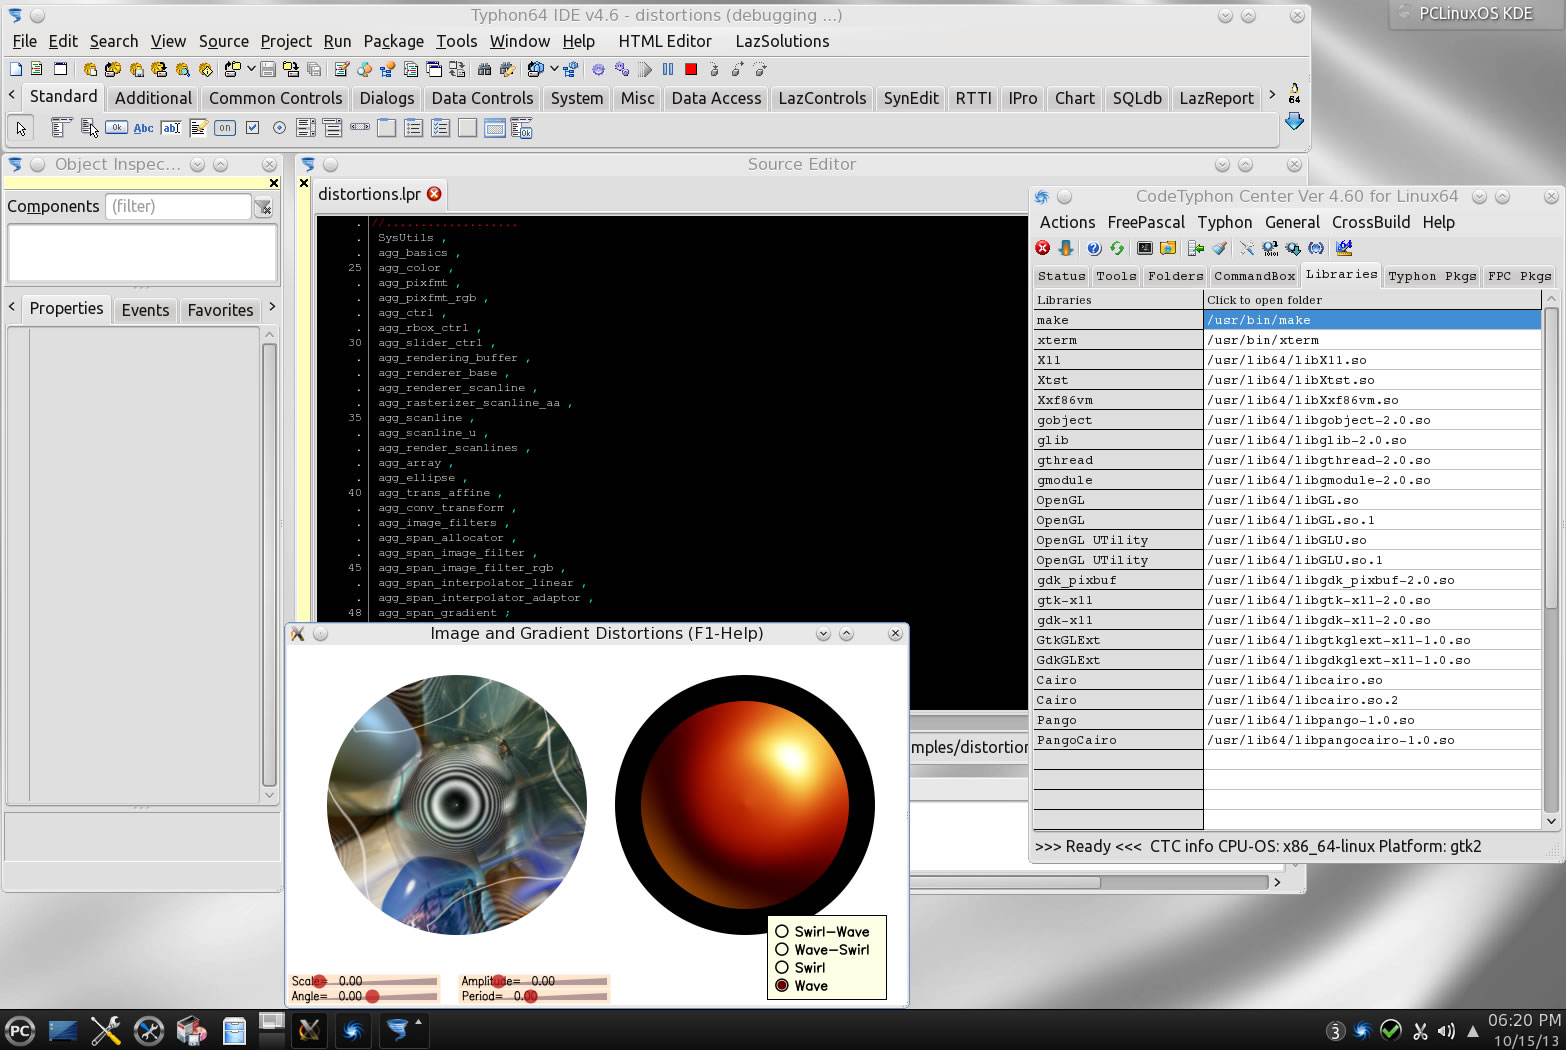Click the orange folder icon in CodeTyphon Center
Image resolution: width=1566 pixels, height=1050 pixels.
[1168, 248]
